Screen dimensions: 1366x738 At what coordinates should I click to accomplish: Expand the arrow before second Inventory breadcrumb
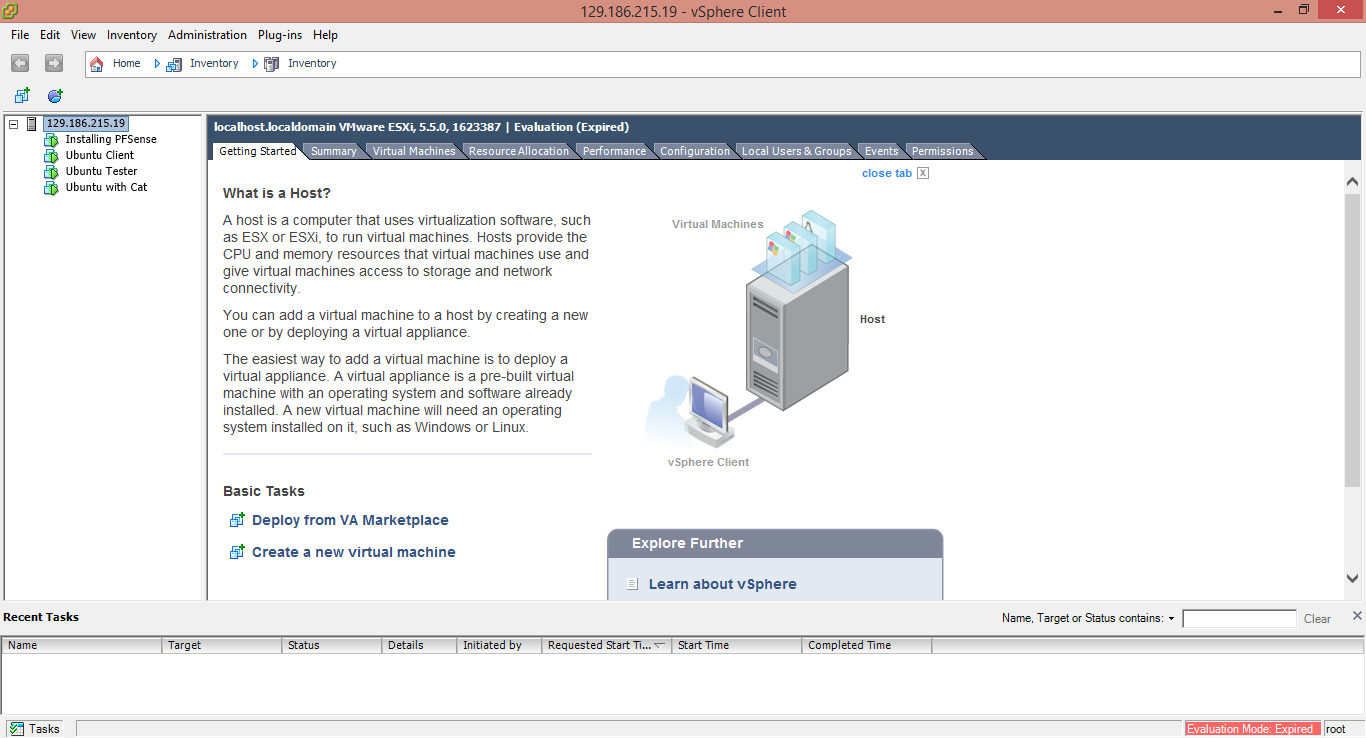click(x=255, y=64)
